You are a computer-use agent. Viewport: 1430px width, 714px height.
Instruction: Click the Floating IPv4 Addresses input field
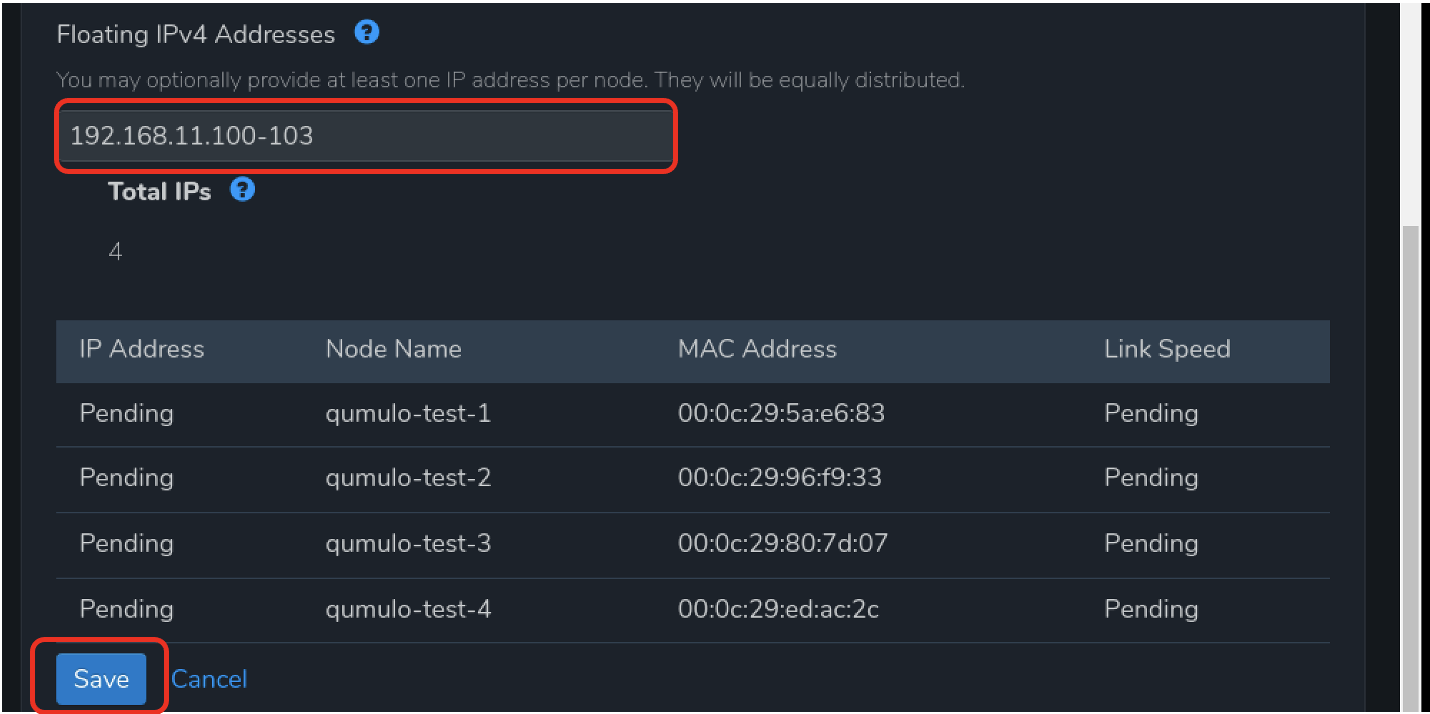click(365, 136)
